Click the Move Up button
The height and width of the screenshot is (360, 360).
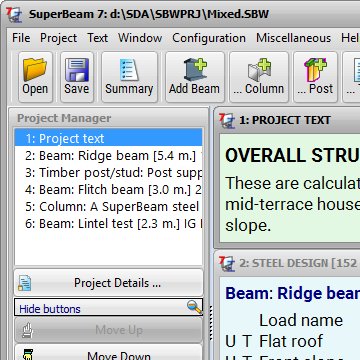[x=109, y=330]
